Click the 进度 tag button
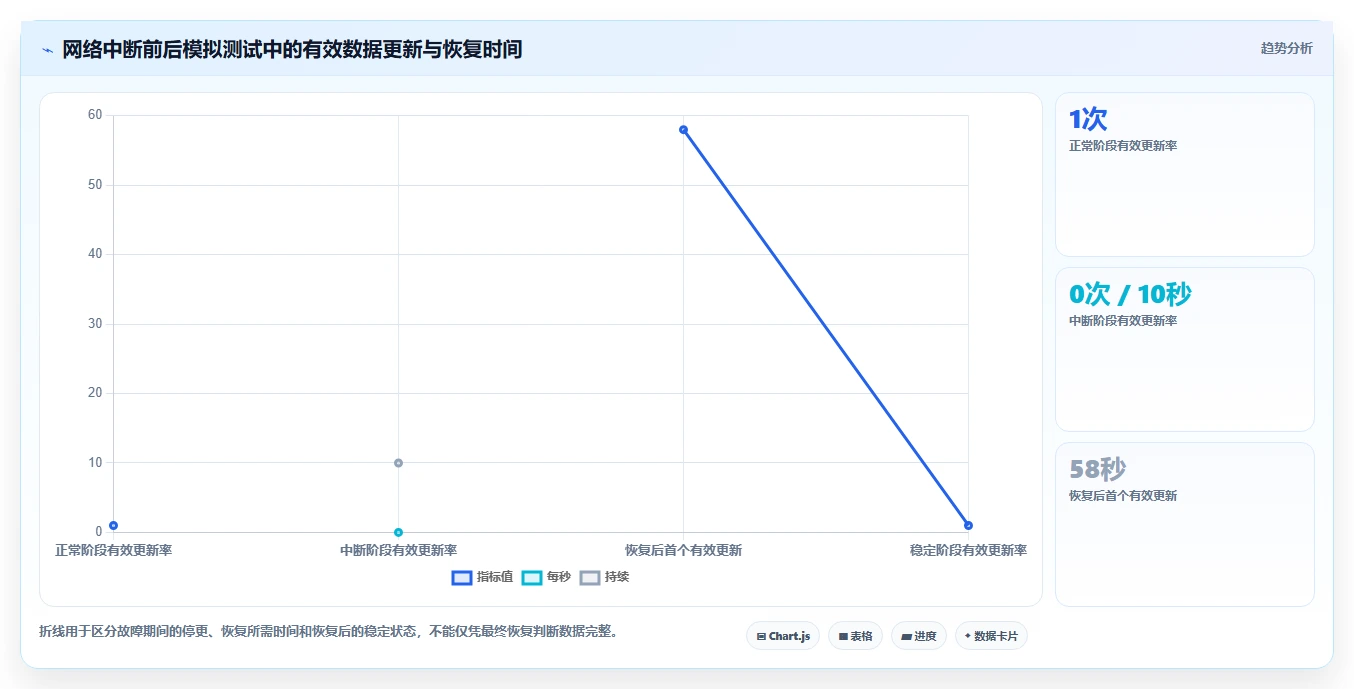 919,636
